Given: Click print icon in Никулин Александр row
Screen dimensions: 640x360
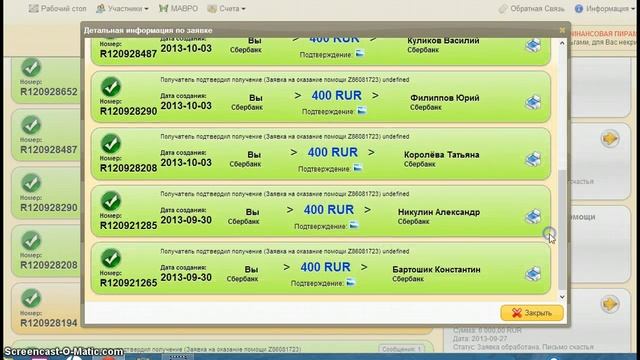Looking at the screenshot, I should (x=533, y=216).
